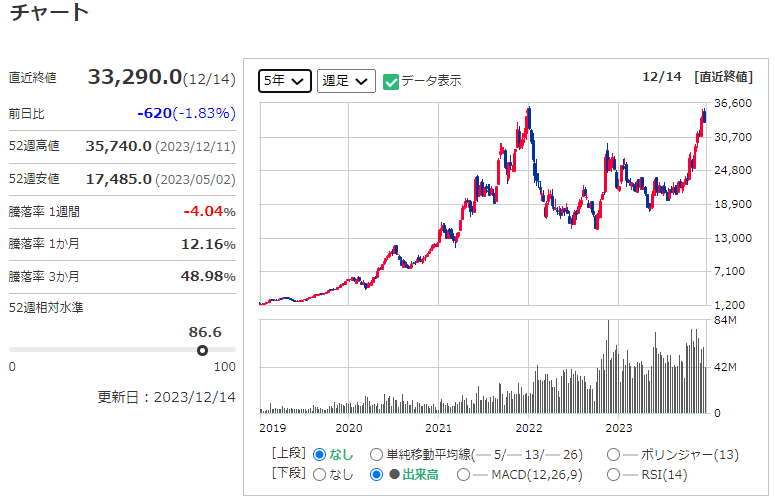Expand the 週足 interval dropdown
This screenshot has width=775, height=501.
click(x=346, y=81)
